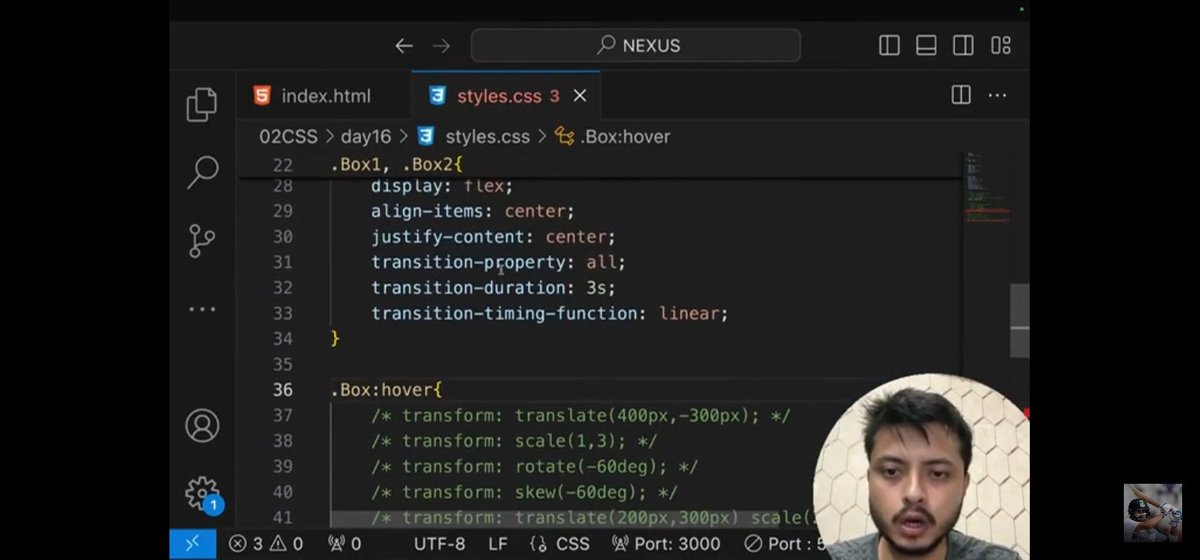Image resolution: width=1200 pixels, height=560 pixels.
Task: Go back with the left arrow
Action: click(x=403, y=46)
